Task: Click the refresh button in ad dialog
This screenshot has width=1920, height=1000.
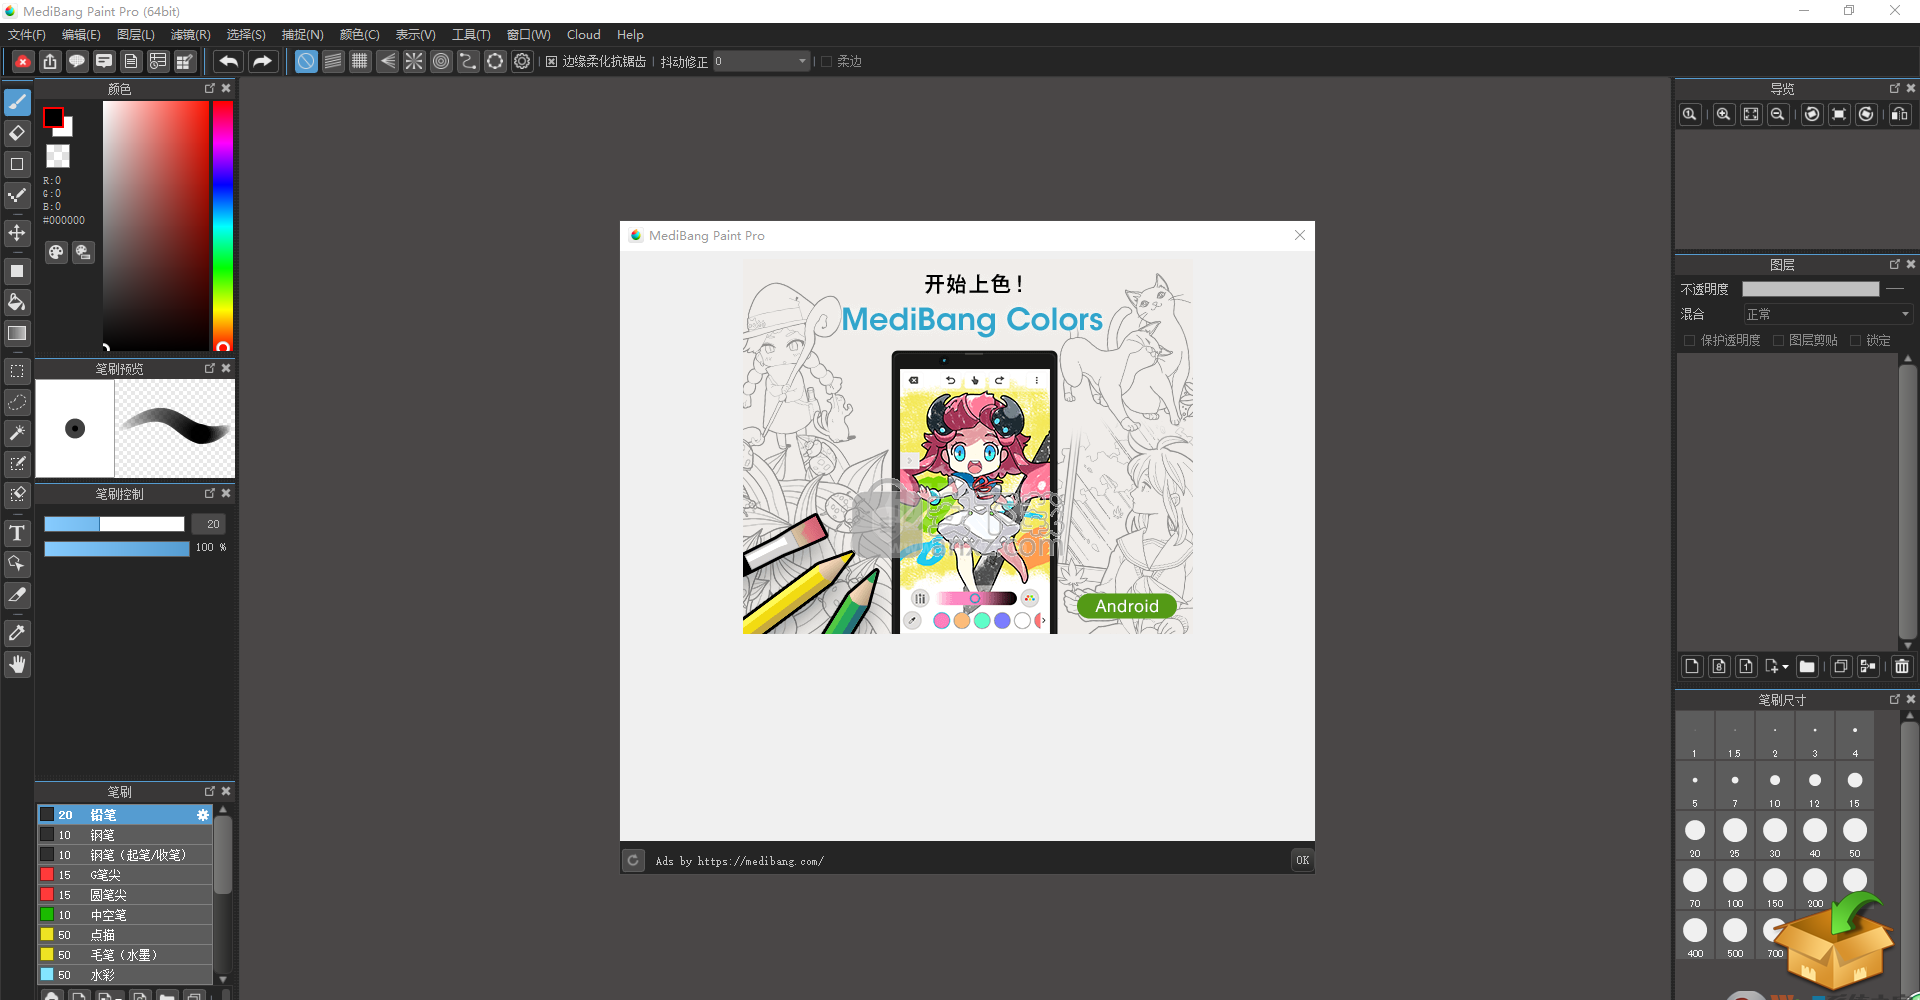Action: coord(633,860)
